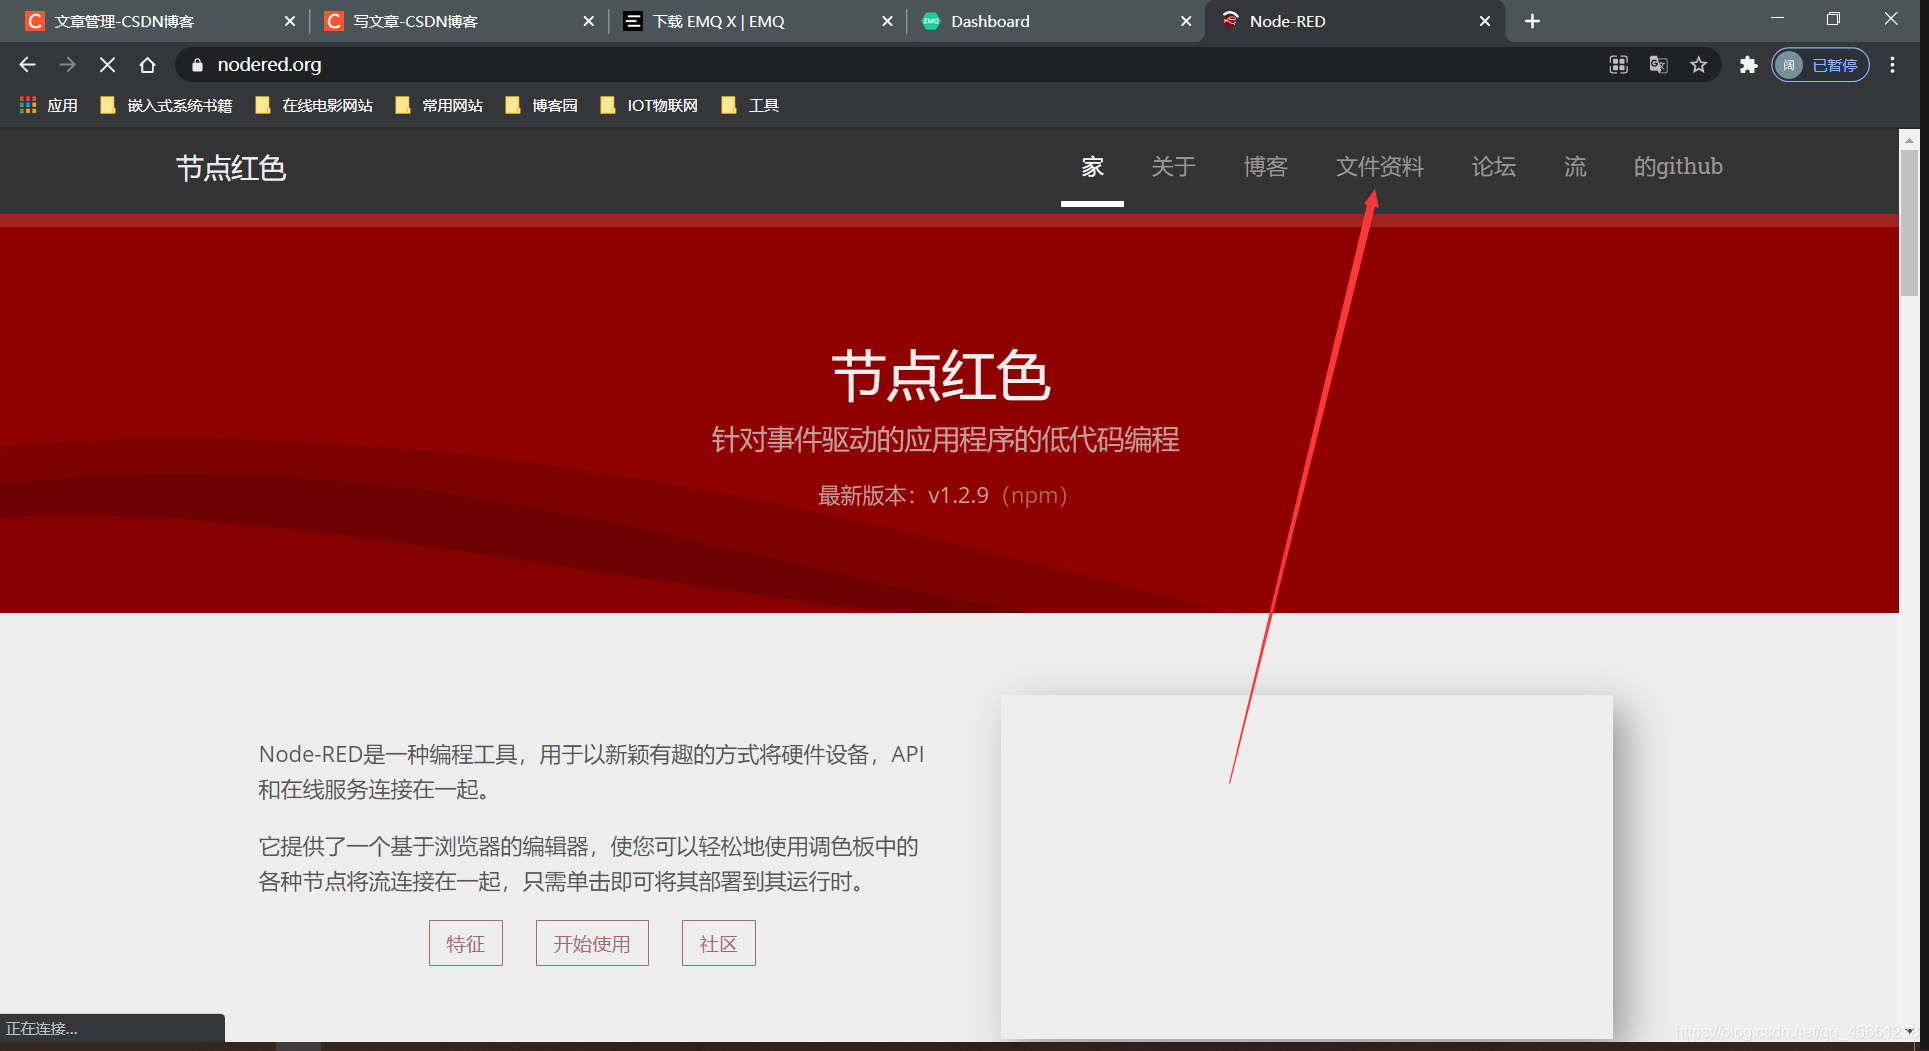Close the Dashboard tab

[x=1186, y=21]
